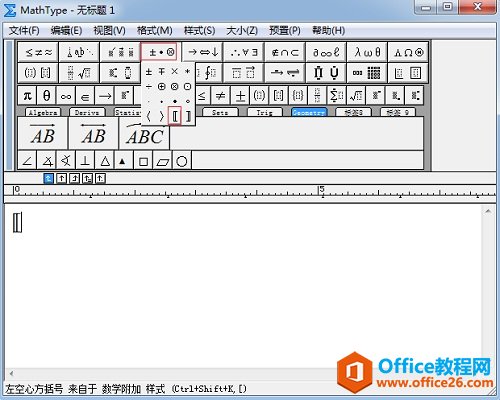The width and height of the screenshot is (500, 400).
Task: Insert plus-minus symbol from the popup
Action: pos(149,71)
